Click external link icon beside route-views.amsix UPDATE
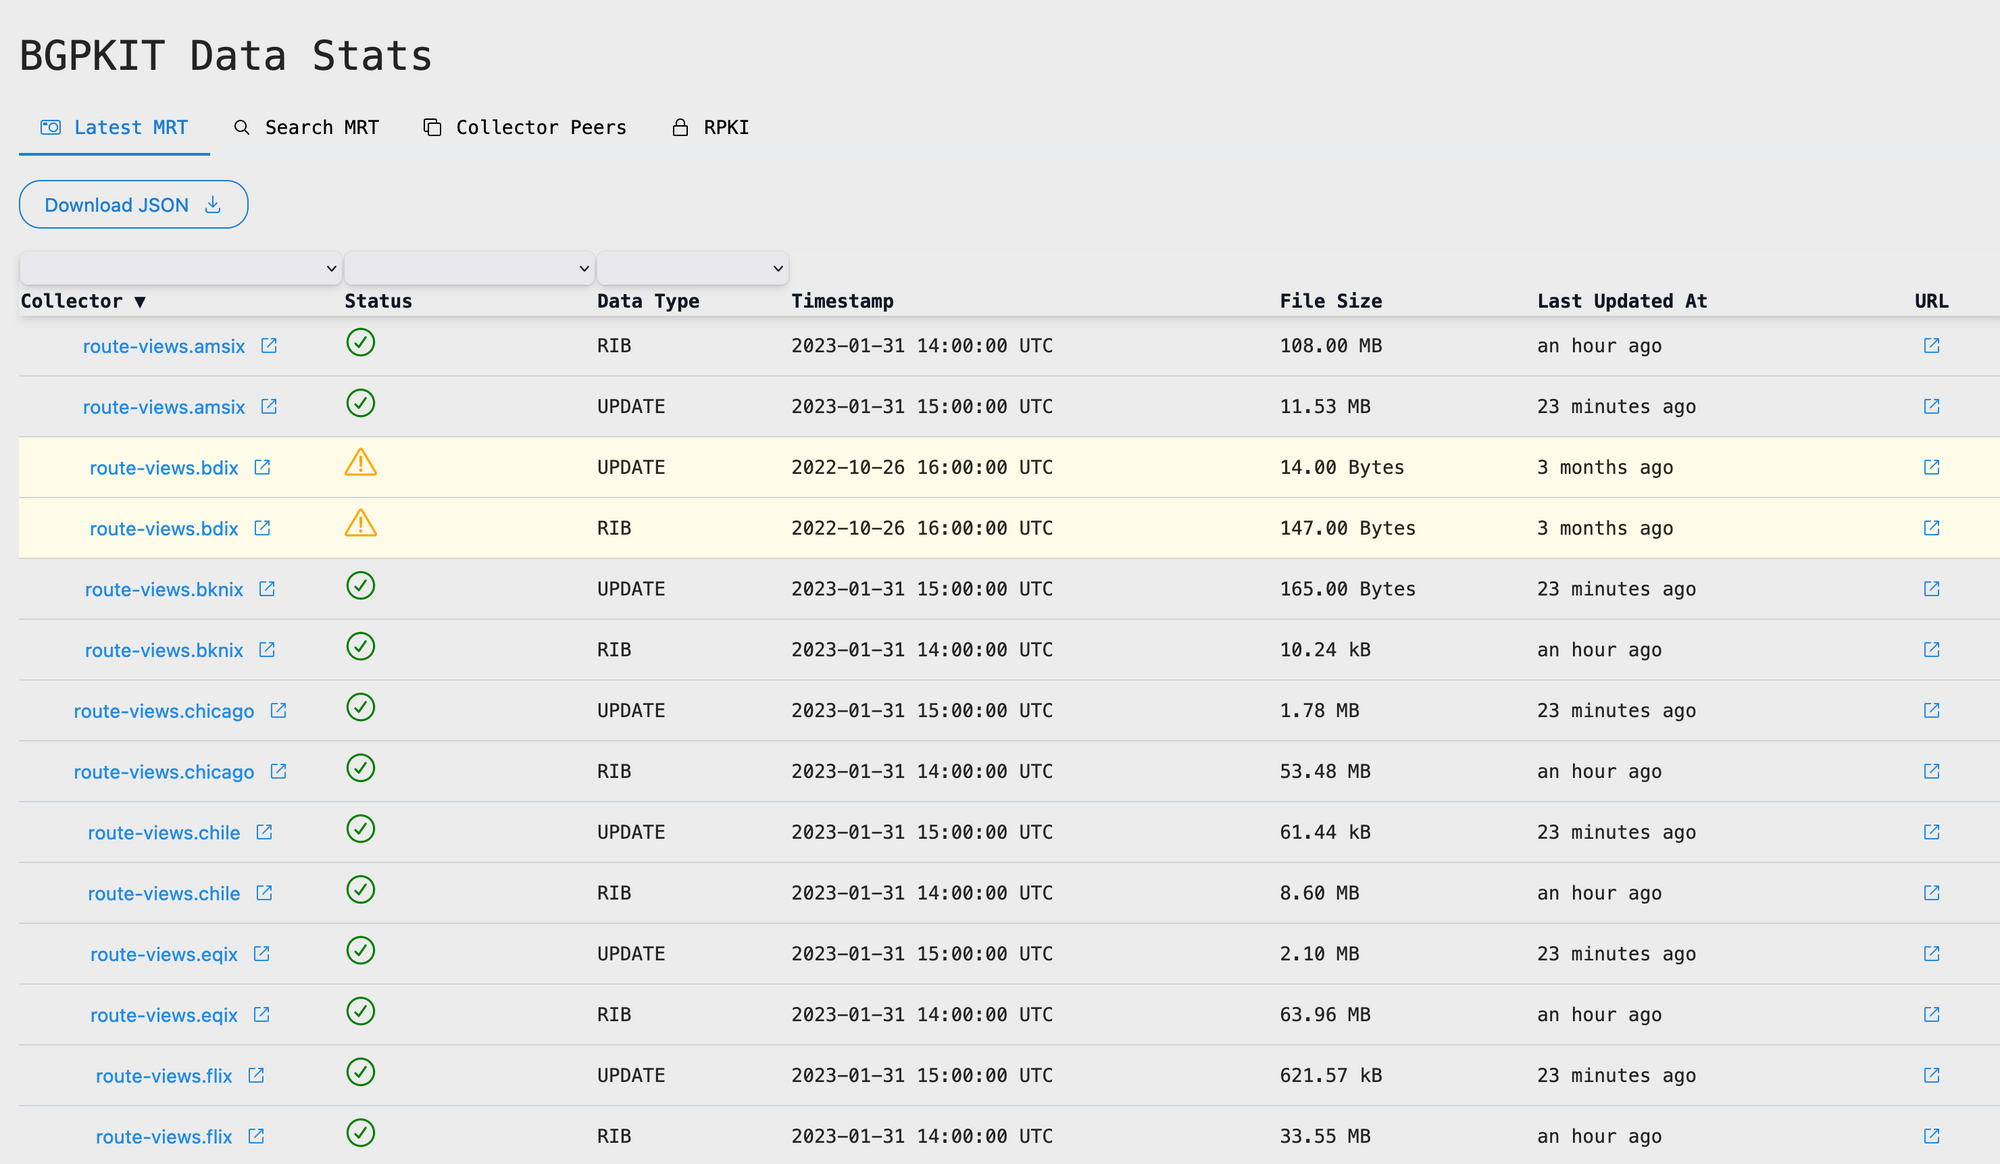The image size is (2000, 1164). tap(269, 406)
